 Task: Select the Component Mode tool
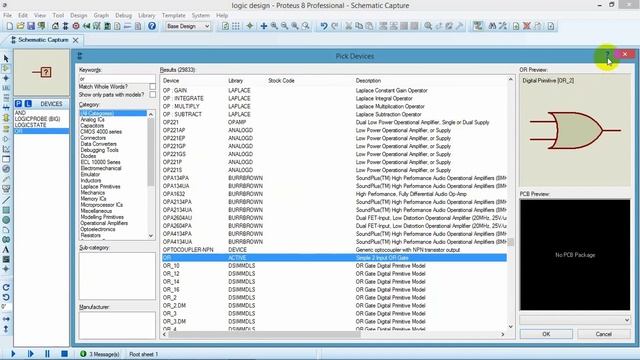pyautogui.click(x=6, y=68)
